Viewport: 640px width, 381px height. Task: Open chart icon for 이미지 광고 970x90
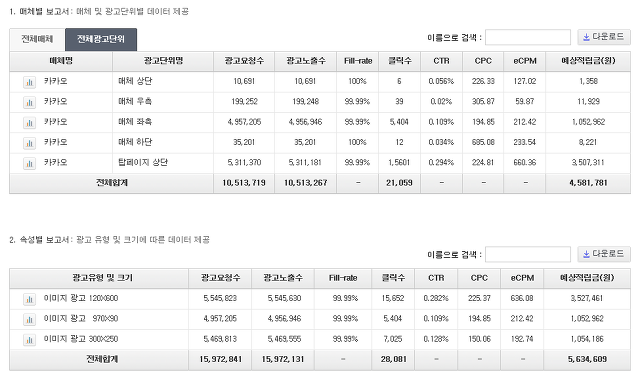(29, 319)
